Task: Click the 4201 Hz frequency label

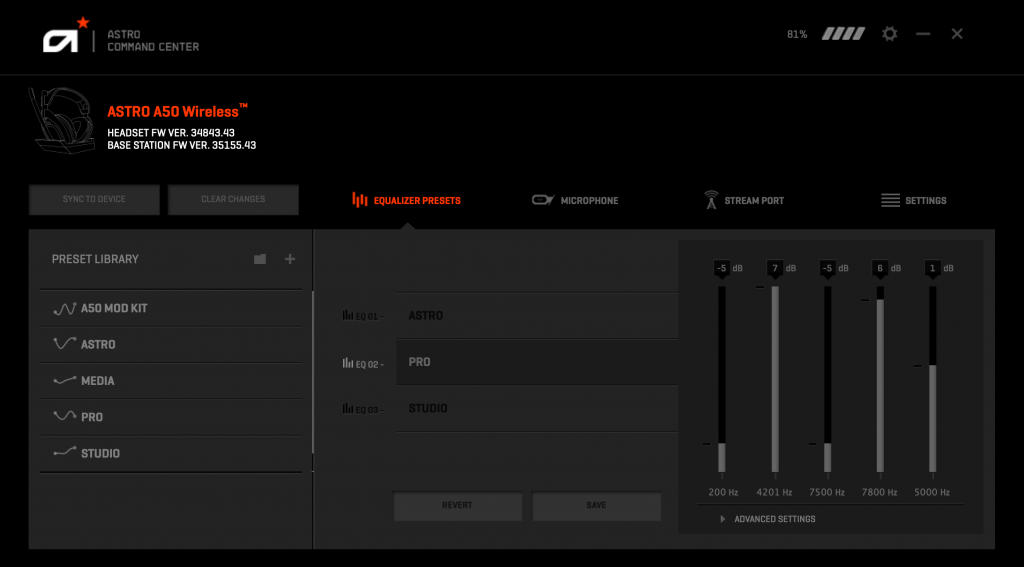Action: coord(775,493)
